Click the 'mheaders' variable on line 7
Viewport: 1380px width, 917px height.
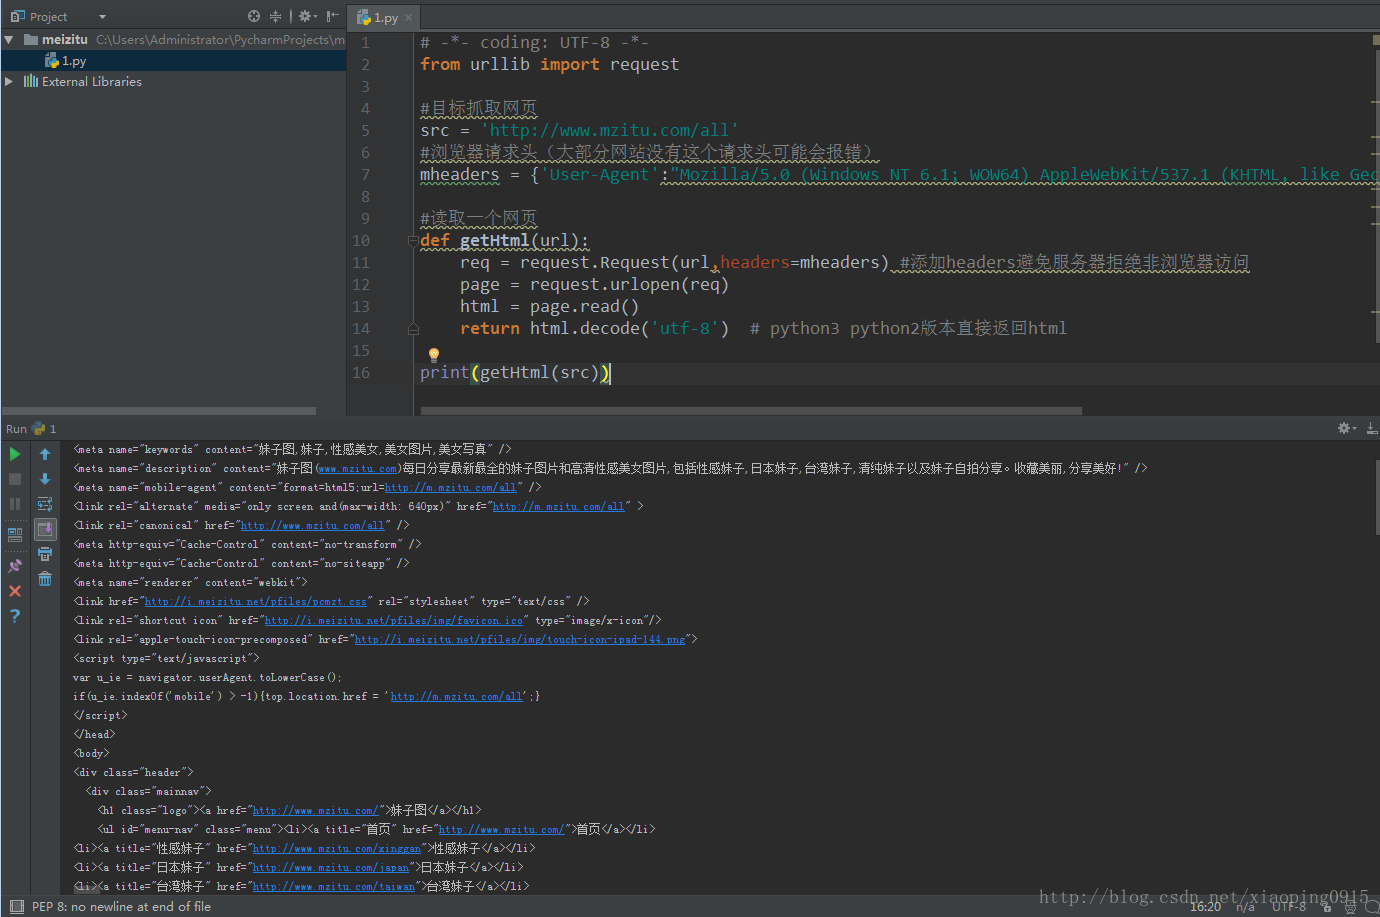[459, 174]
